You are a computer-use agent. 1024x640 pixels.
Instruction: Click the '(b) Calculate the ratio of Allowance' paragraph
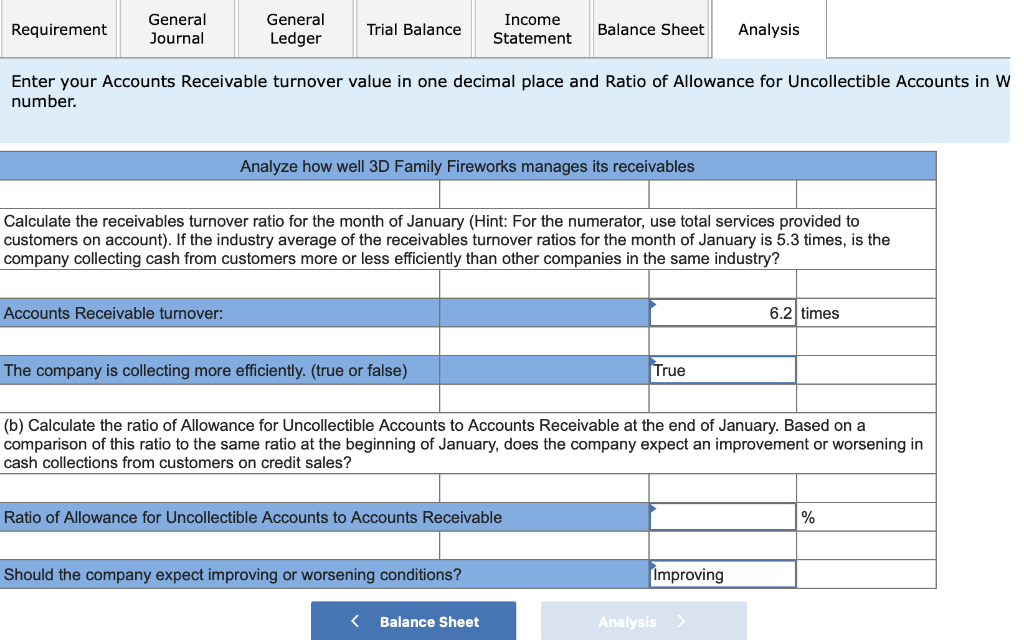[x=464, y=444]
